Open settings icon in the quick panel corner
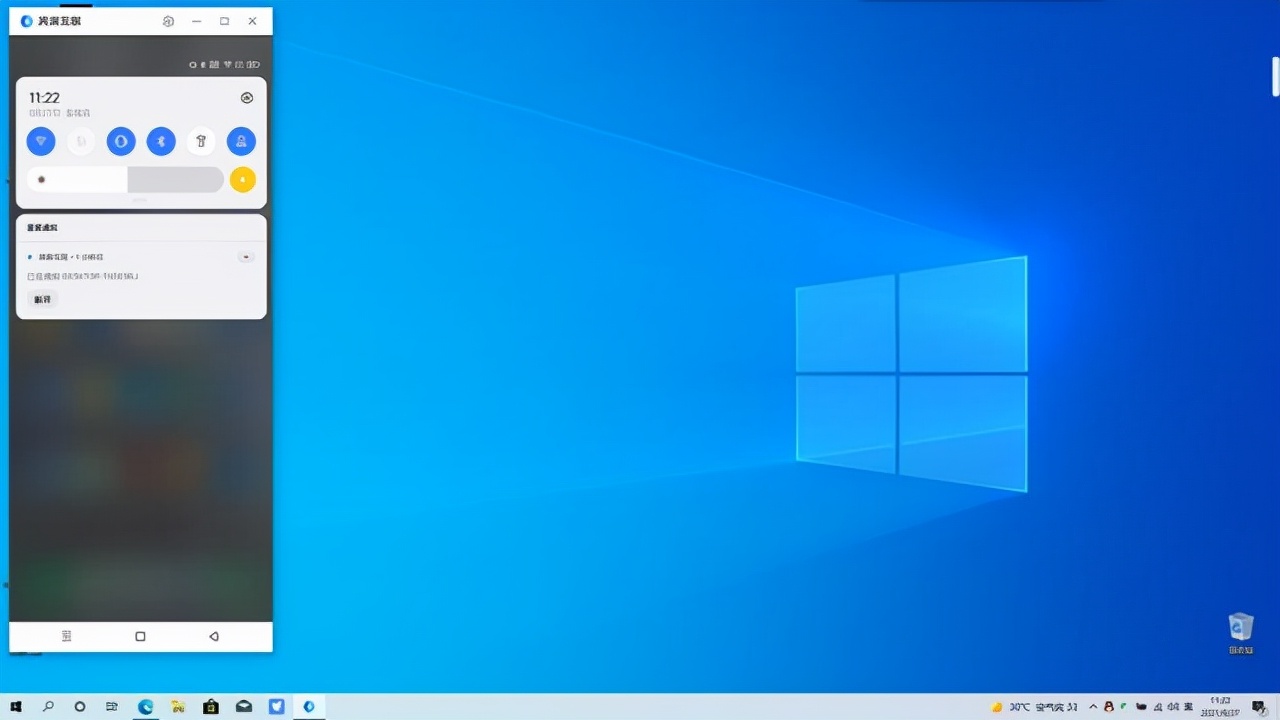The width and height of the screenshot is (1280, 720). click(247, 98)
